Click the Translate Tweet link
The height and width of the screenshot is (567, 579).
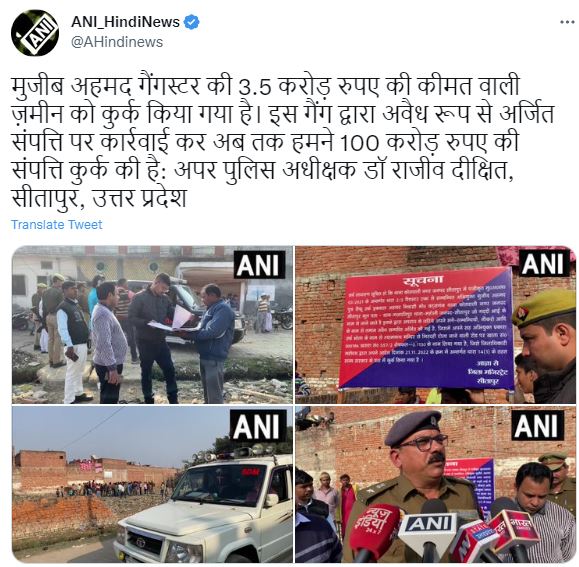(56, 225)
